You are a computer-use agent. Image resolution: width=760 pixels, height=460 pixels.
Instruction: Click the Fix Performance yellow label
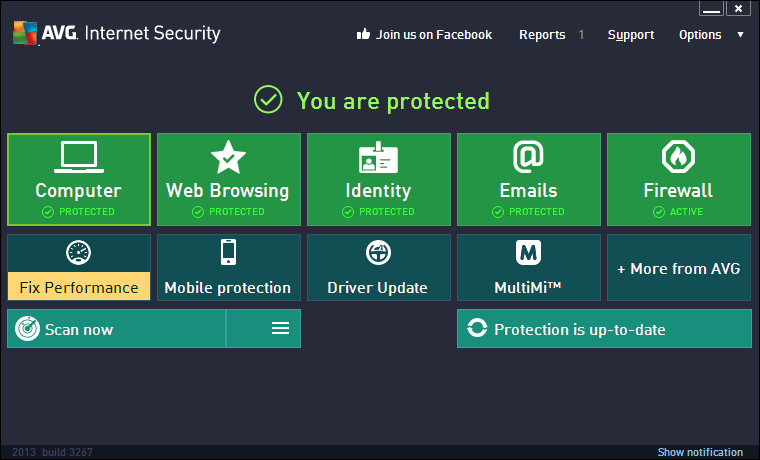coord(79,287)
